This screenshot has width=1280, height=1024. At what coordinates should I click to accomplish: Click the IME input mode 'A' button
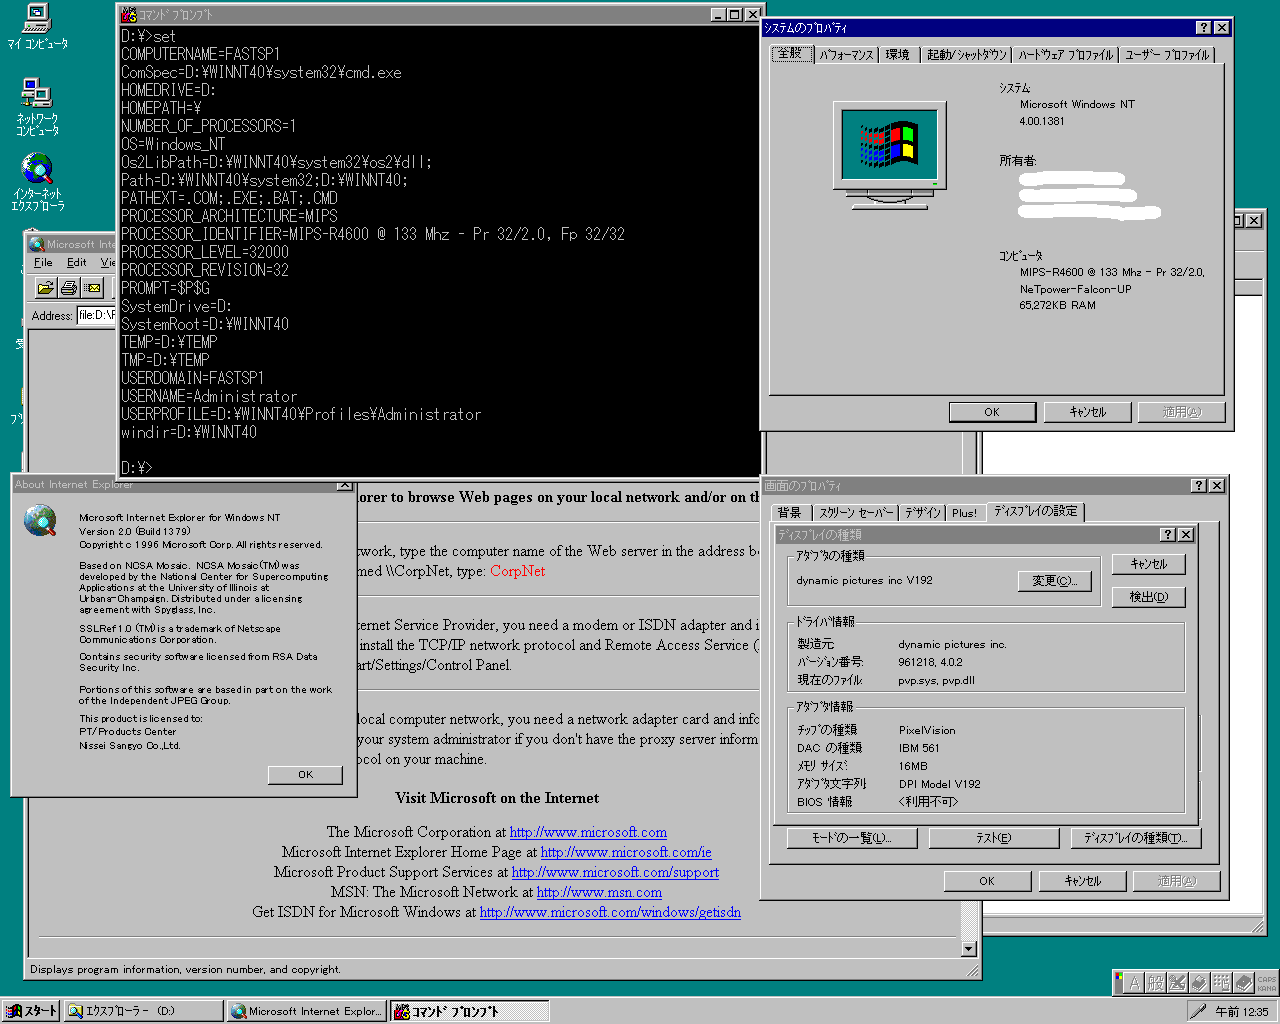coord(1135,983)
